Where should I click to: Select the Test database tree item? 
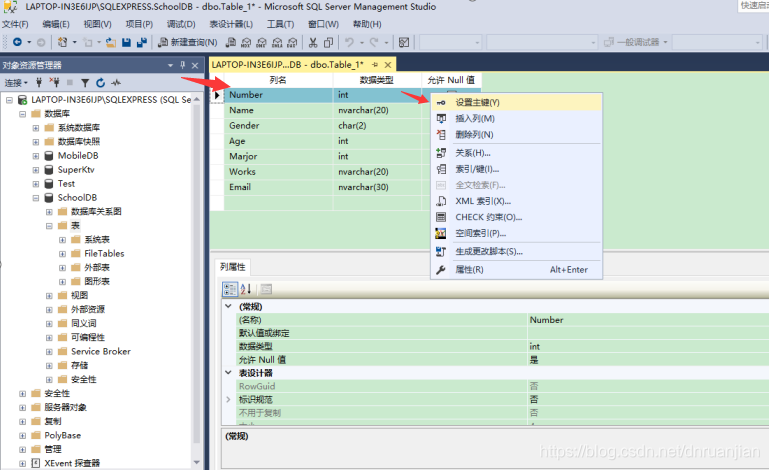[66, 183]
